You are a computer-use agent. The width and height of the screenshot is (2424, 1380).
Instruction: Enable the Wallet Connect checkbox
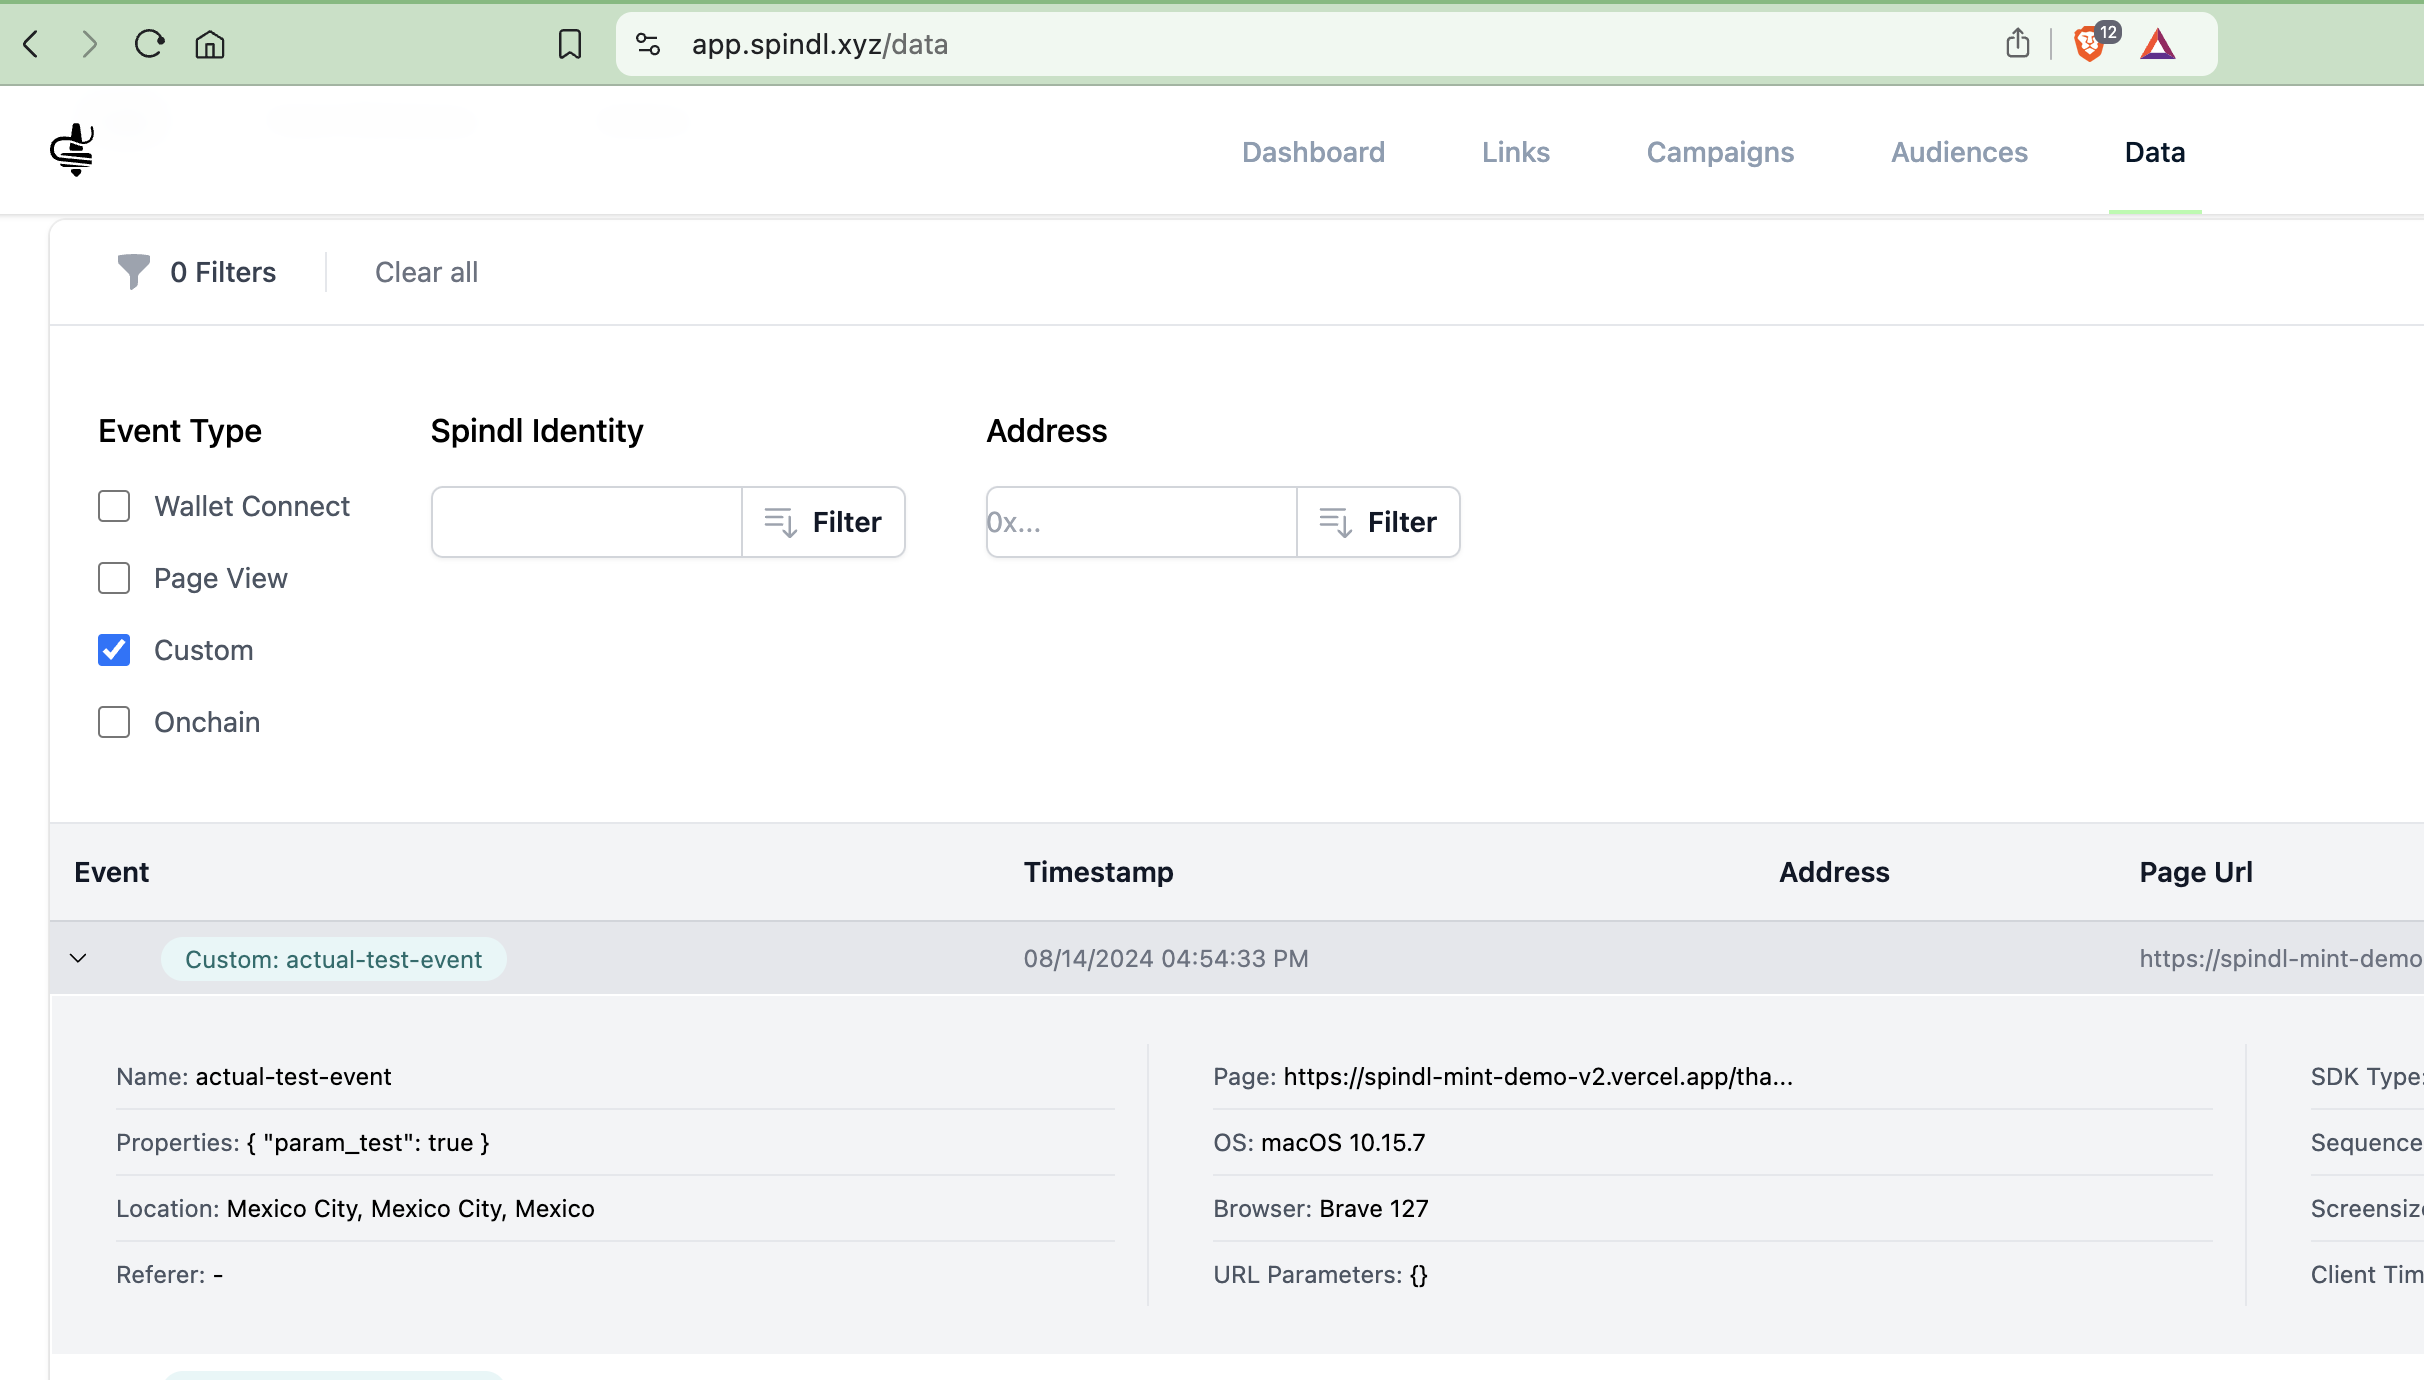pos(114,506)
